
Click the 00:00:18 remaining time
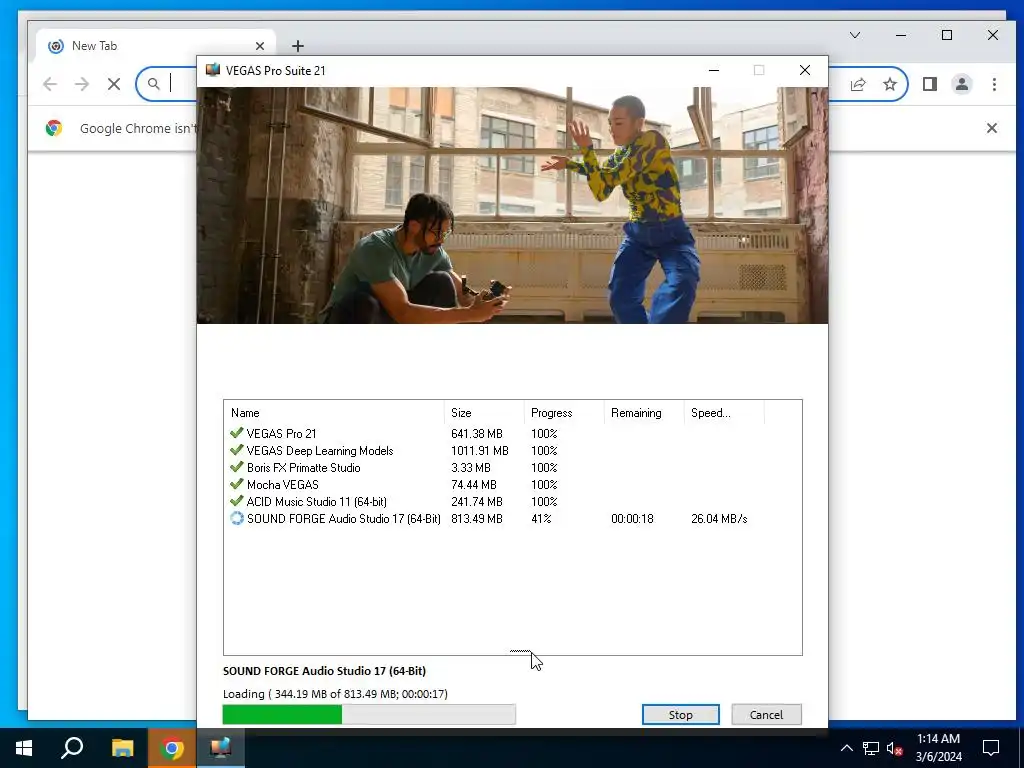(632, 519)
